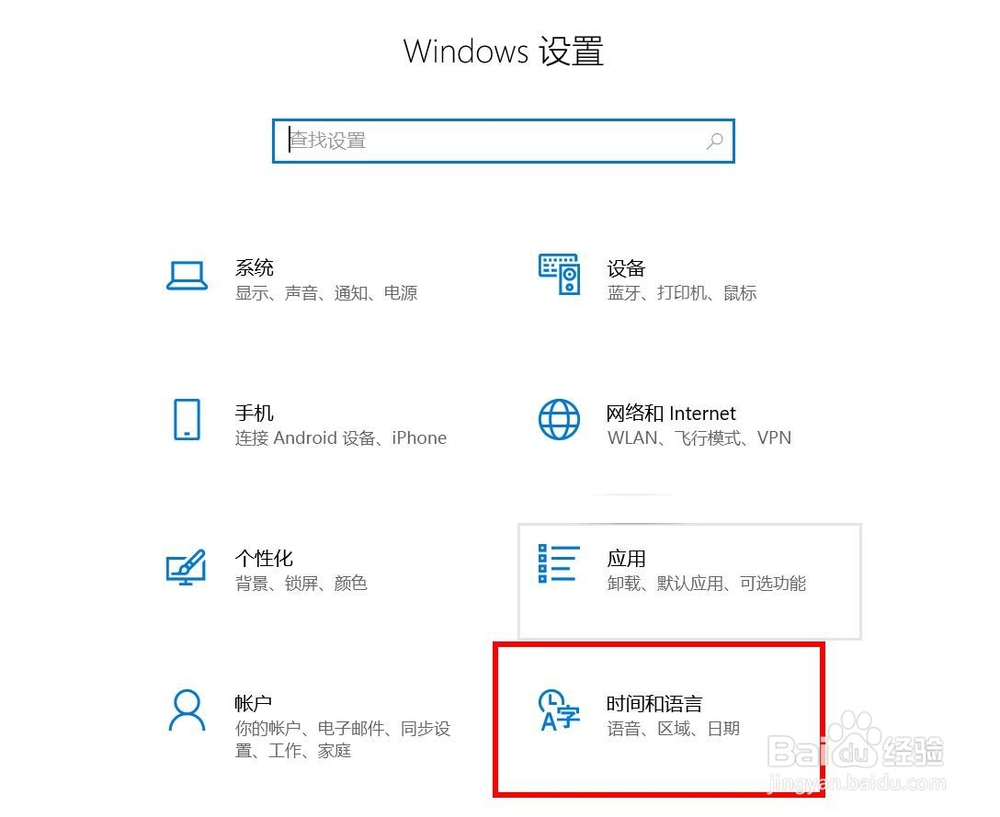This screenshot has height=817, width=1000.
Task: Click the 蓝牙、打印机、鼠标 description text
Action: click(x=682, y=293)
